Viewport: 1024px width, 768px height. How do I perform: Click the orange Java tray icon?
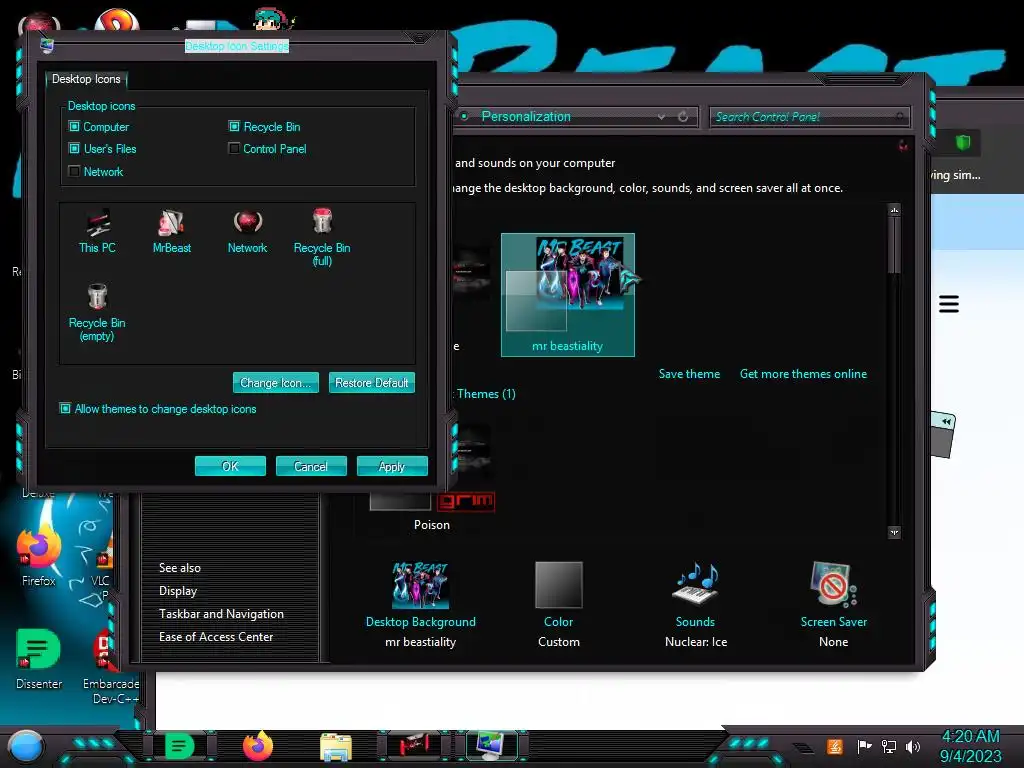coord(835,746)
